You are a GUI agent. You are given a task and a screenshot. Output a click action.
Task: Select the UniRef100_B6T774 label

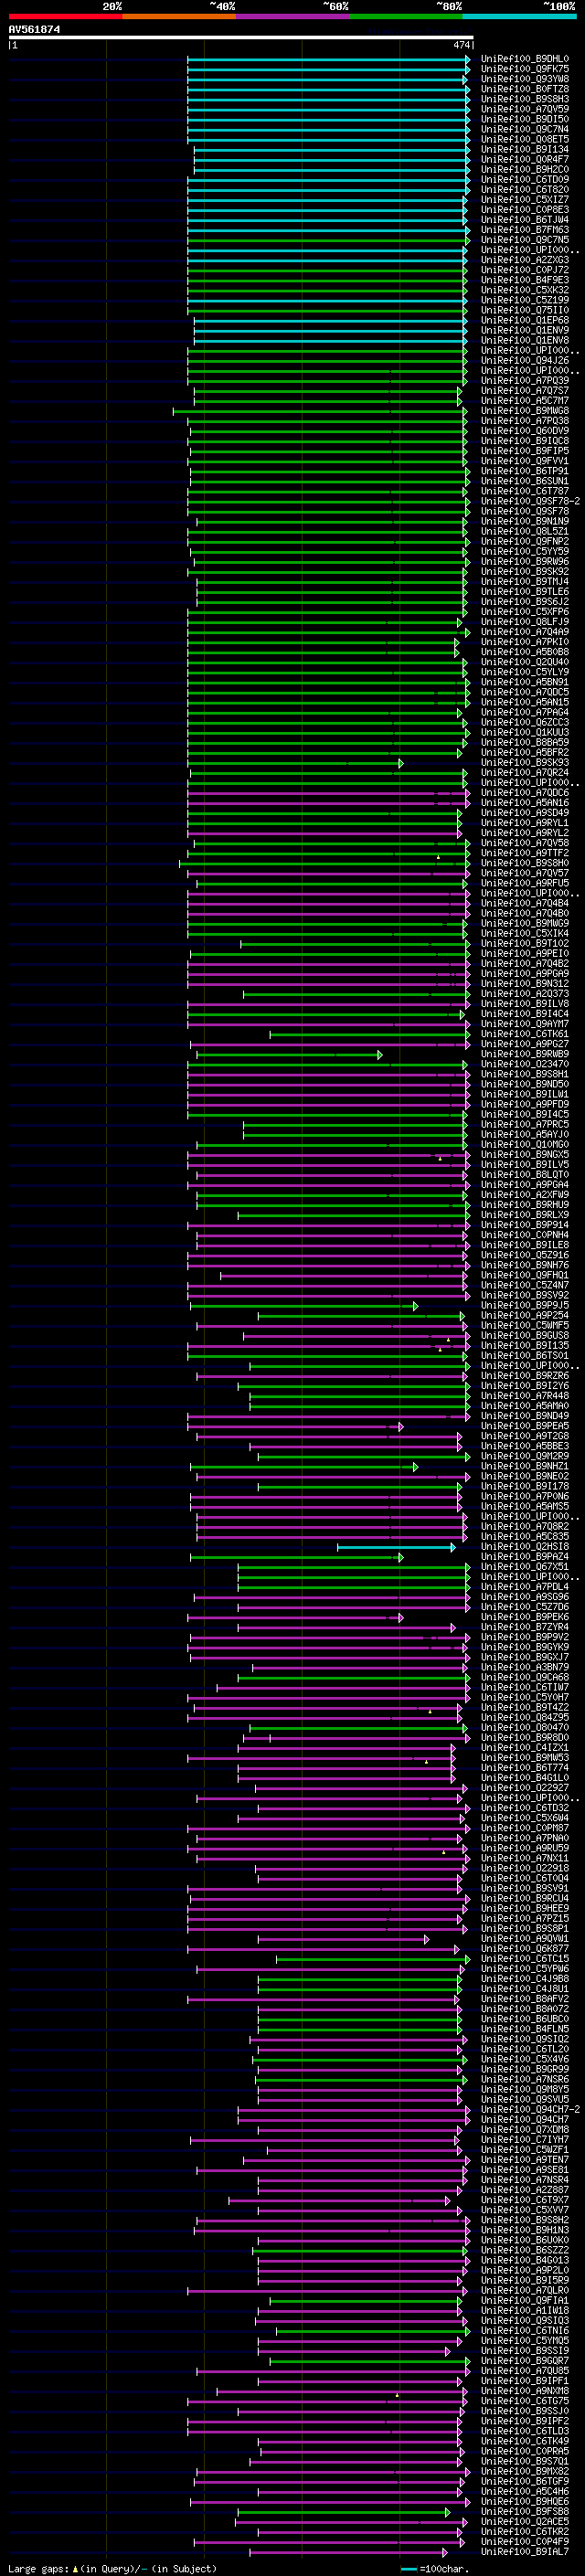[524, 1768]
